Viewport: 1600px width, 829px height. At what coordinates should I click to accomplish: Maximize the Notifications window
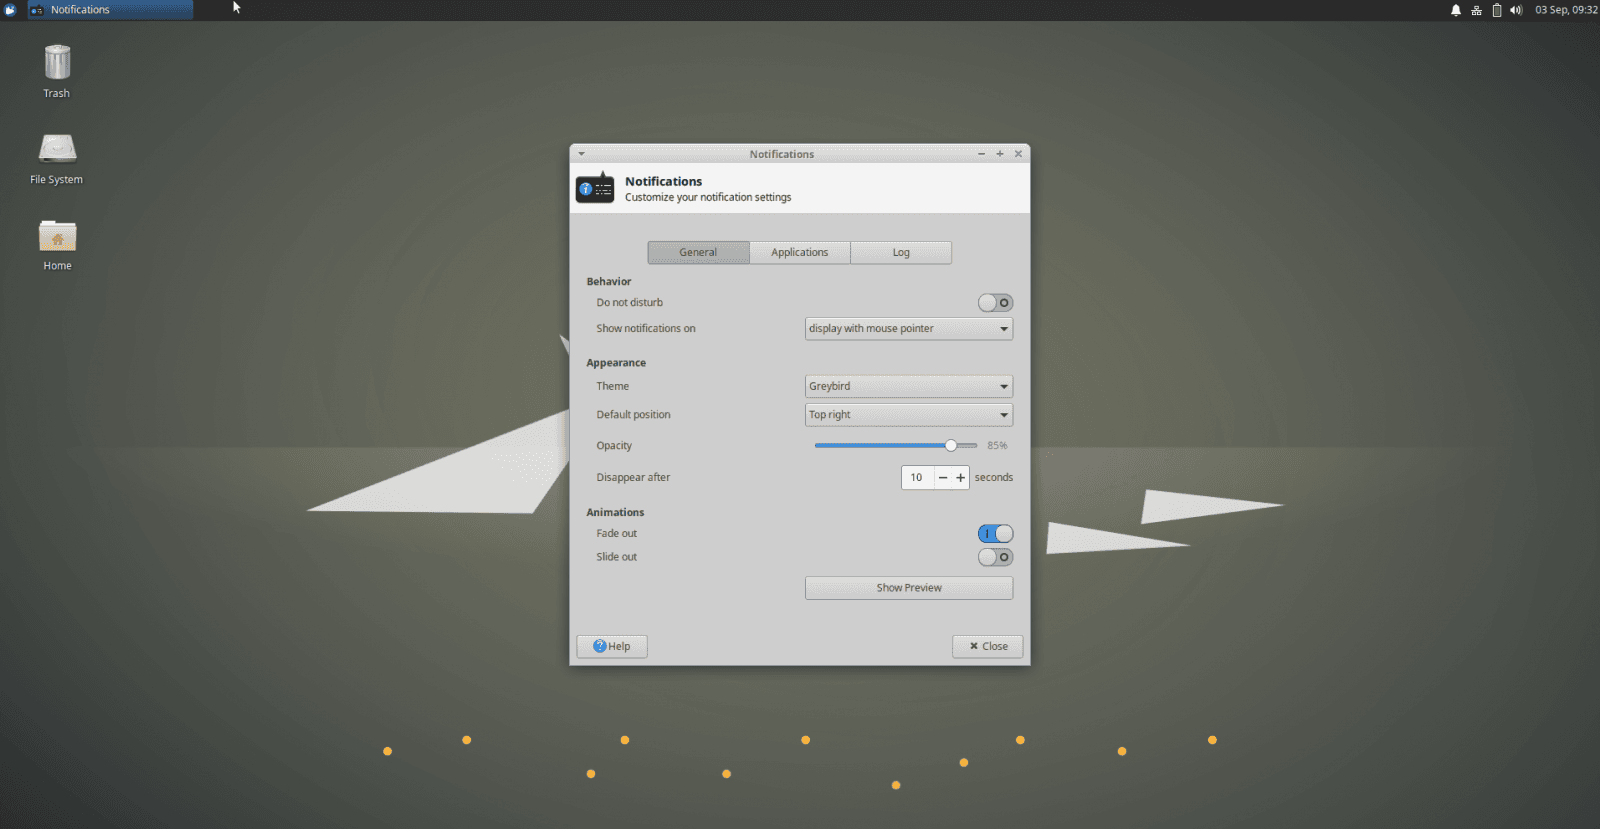tap(1000, 154)
